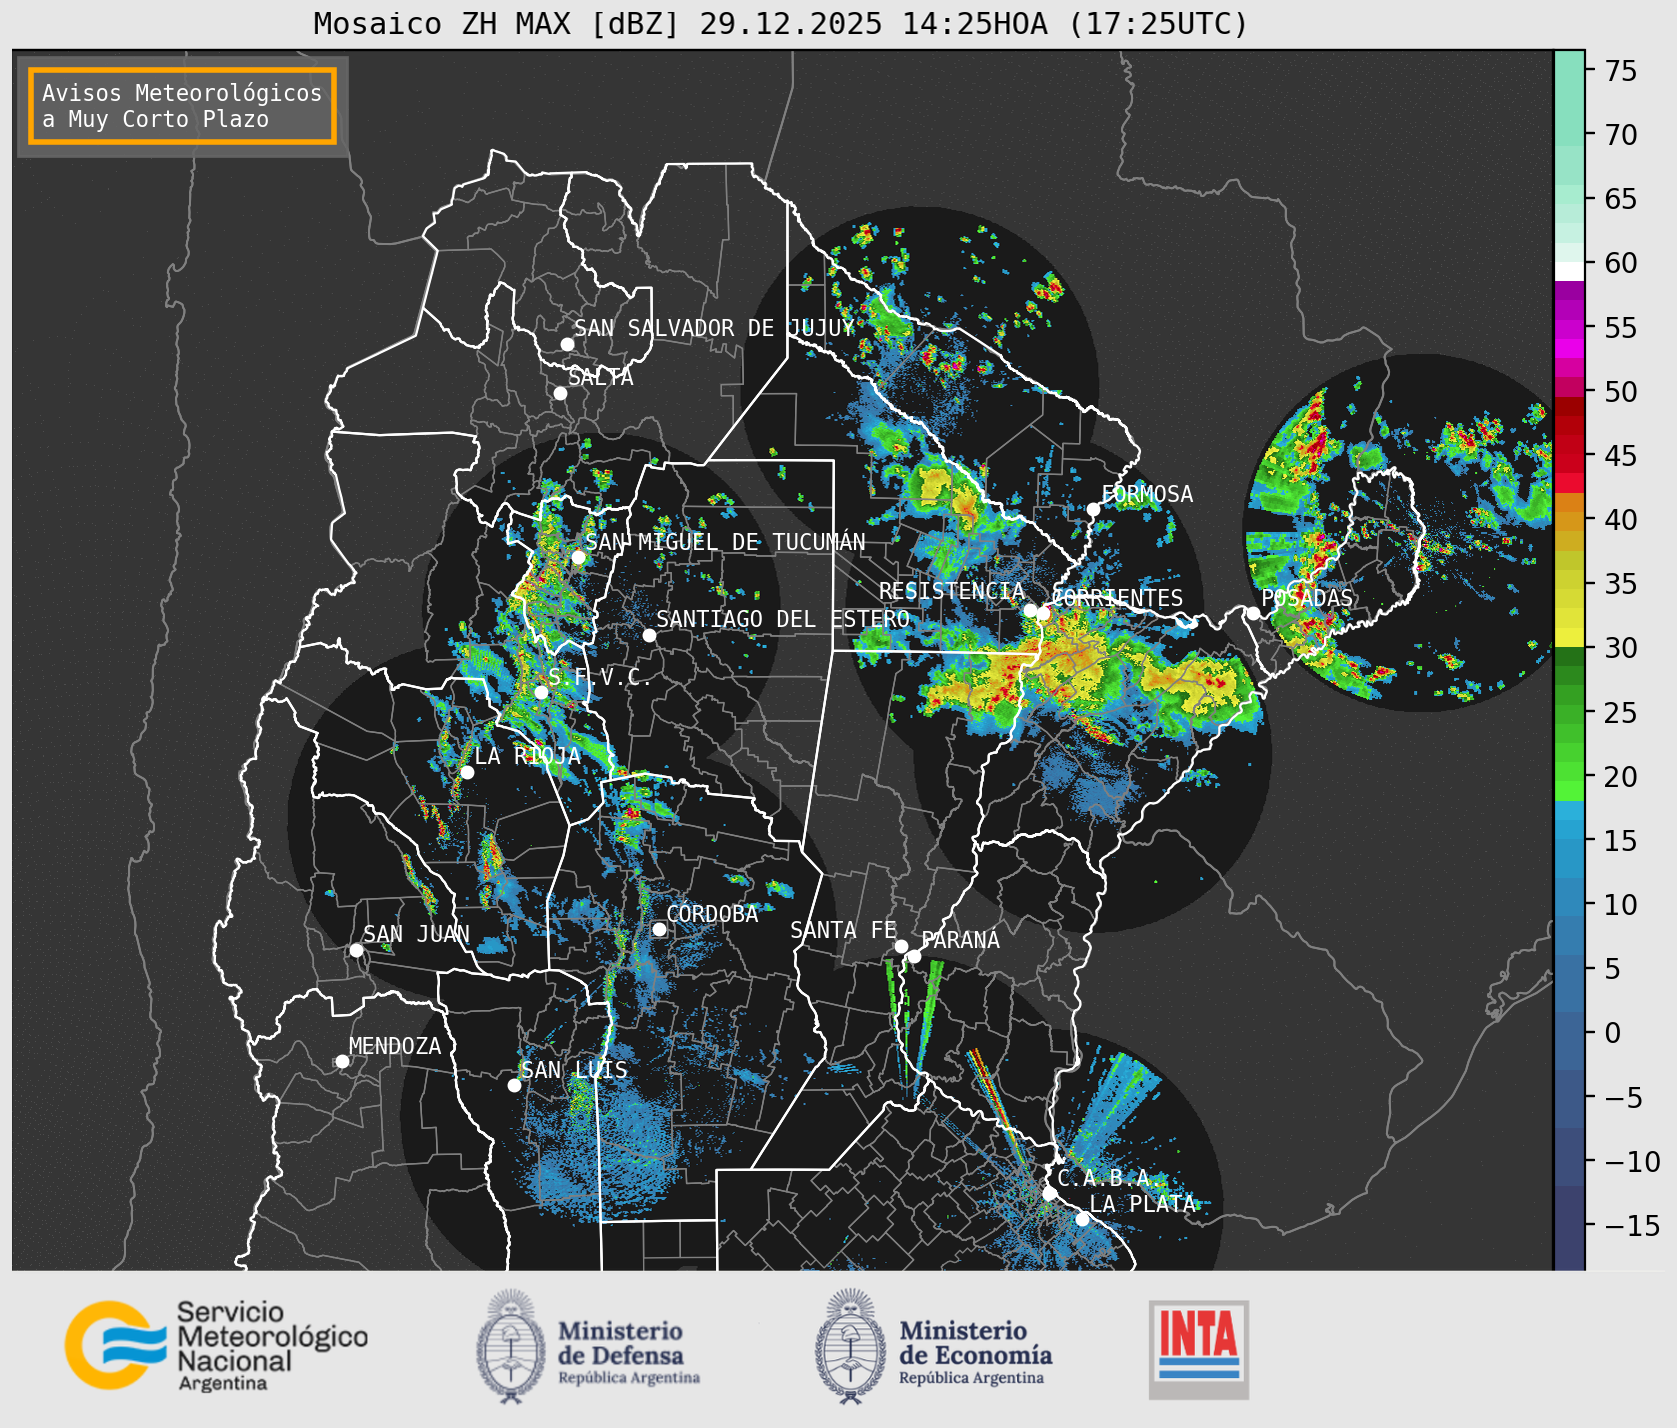Click the −15 label on color scale
Viewport: 1677px width, 1428px height.
[1632, 1225]
